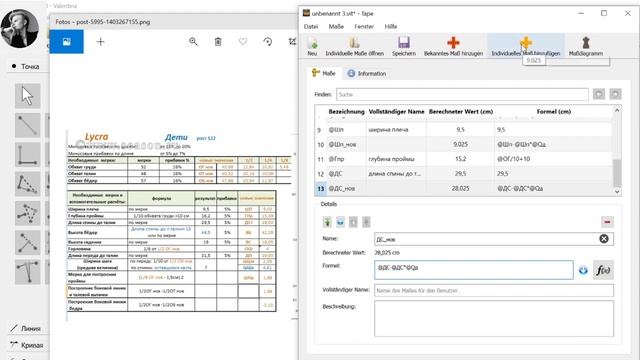Click the table scrollbar up arrow

click(617, 111)
